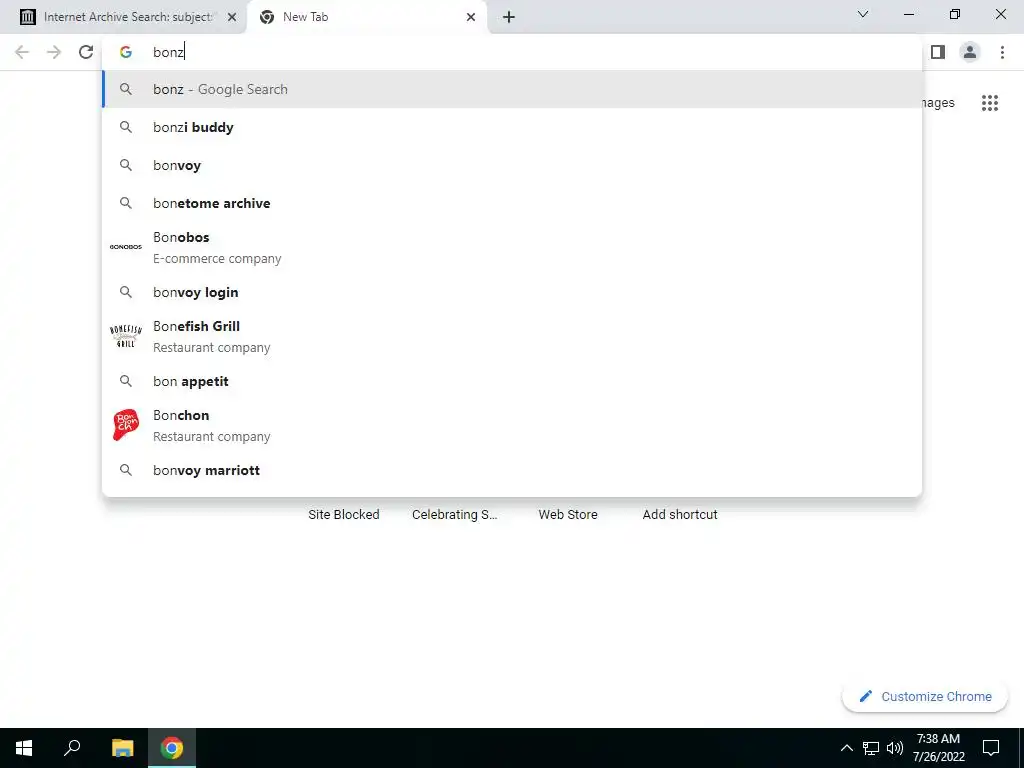This screenshot has height=768, width=1024.
Task: Select the 'bonvoy login' suggestion
Action: point(512,292)
